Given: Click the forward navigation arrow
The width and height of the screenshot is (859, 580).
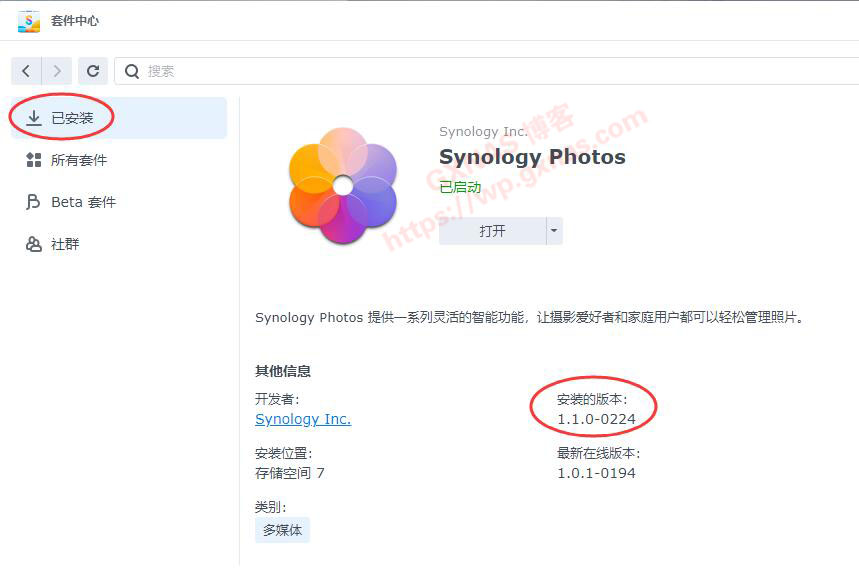Looking at the screenshot, I should [58, 71].
